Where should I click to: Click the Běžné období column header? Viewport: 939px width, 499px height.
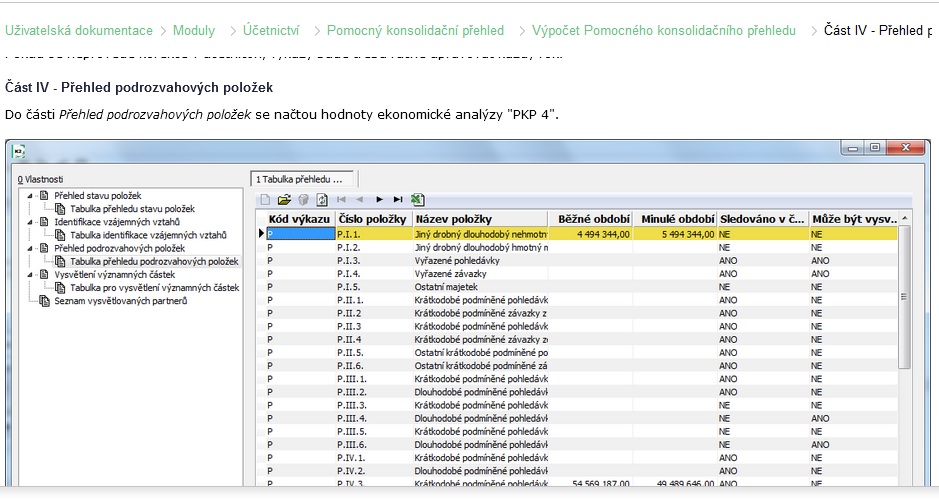(x=590, y=219)
